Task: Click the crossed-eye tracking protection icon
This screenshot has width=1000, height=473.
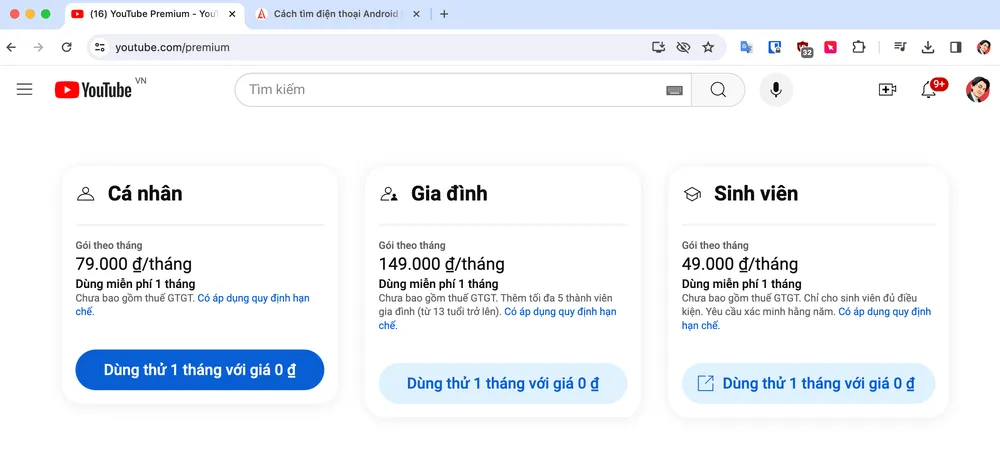Action: (683, 47)
